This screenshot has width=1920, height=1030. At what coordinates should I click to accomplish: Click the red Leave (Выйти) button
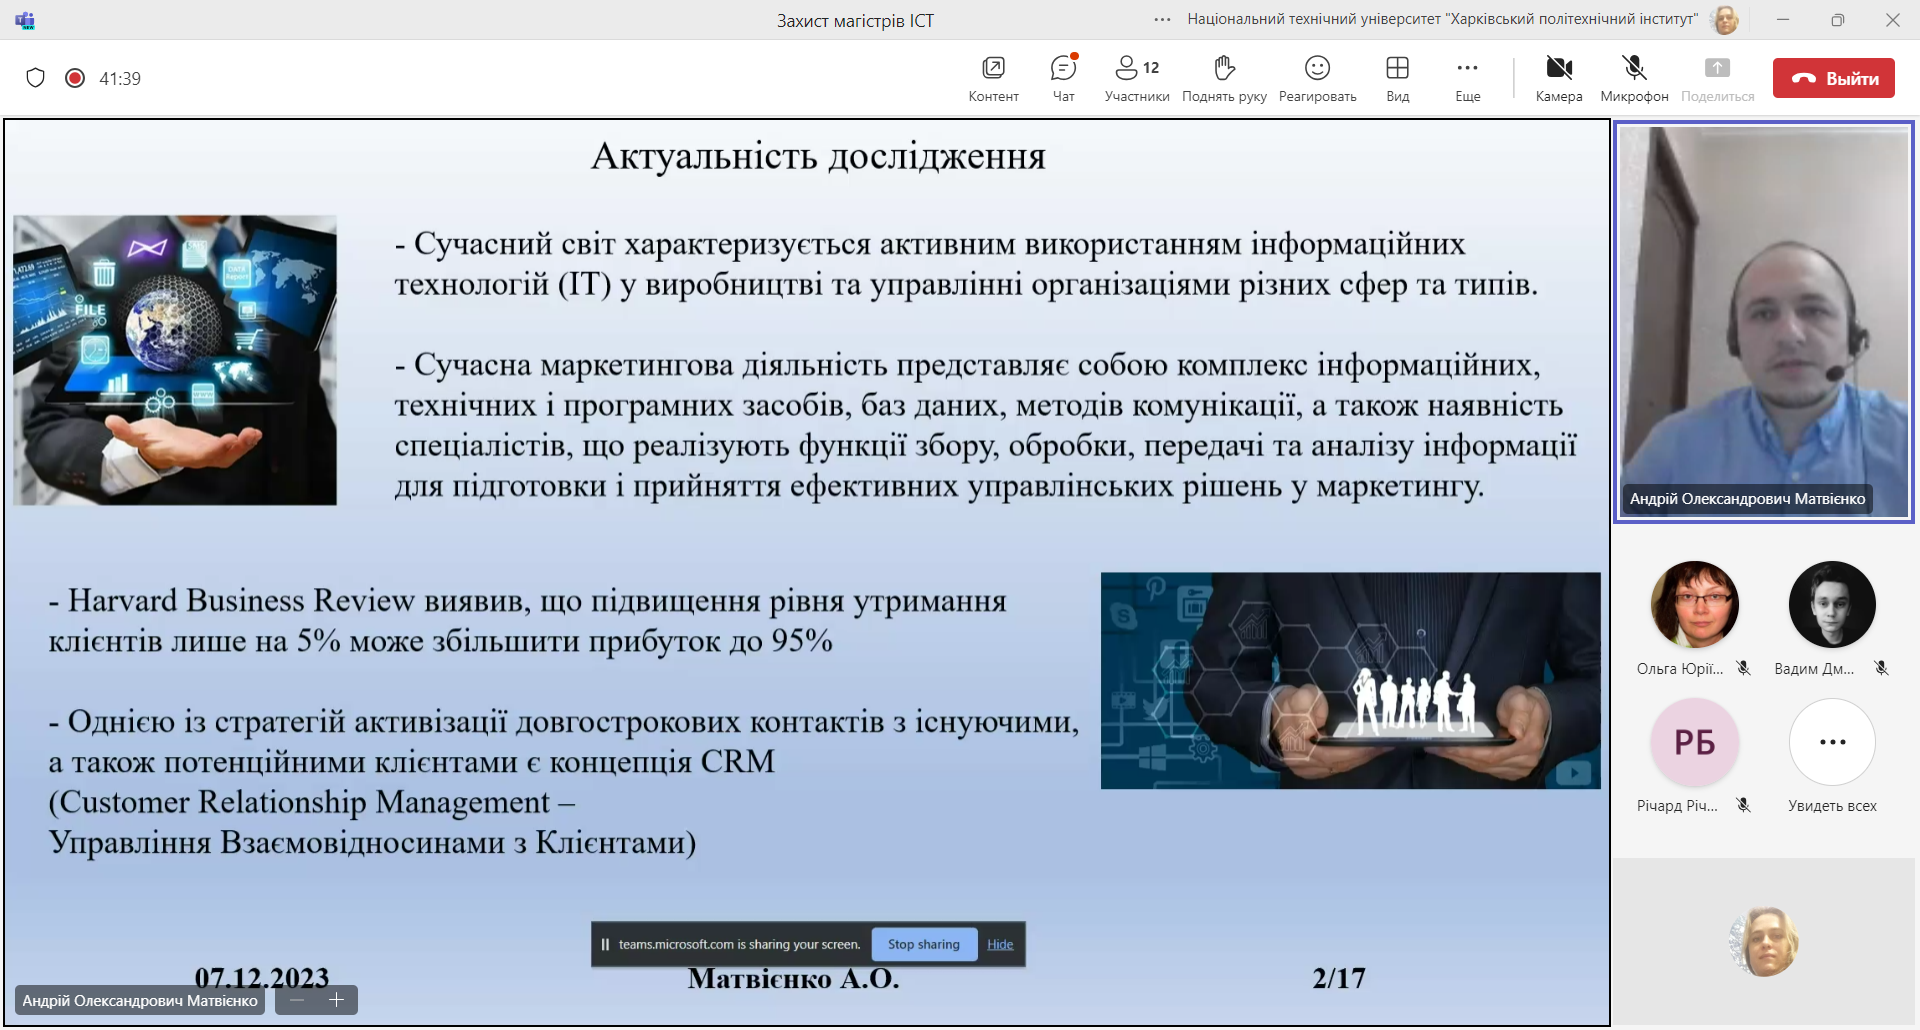click(1833, 78)
